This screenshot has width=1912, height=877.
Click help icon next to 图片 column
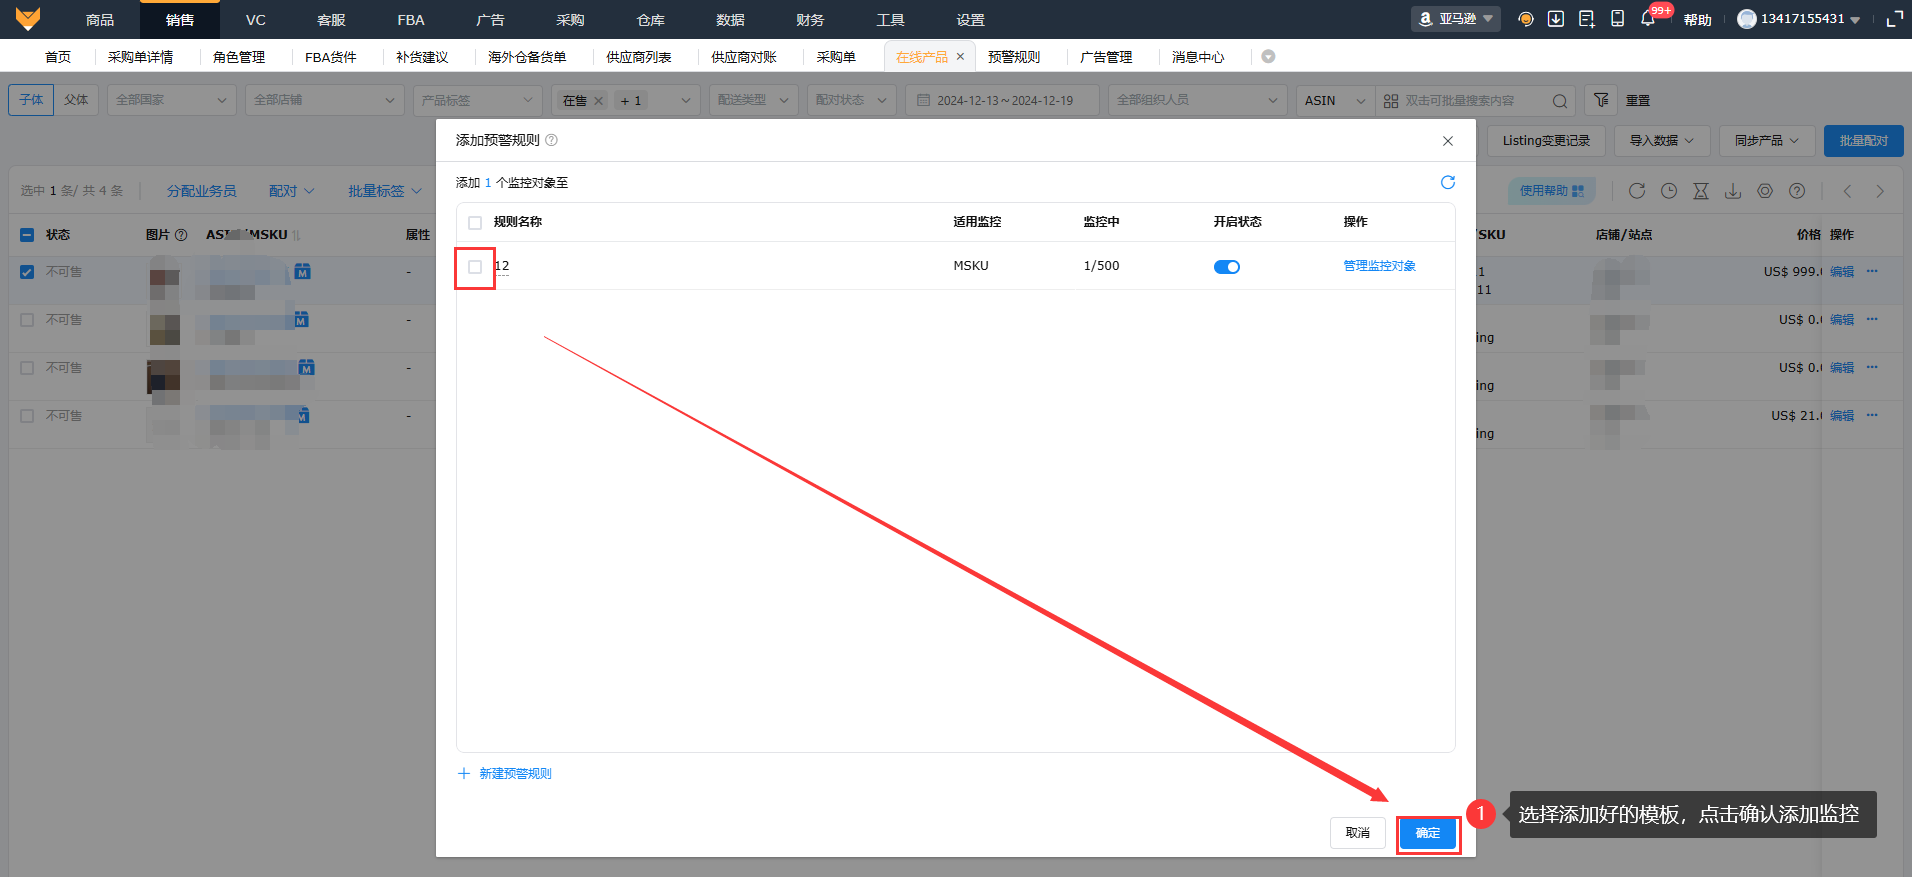click(x=181, y=235)
